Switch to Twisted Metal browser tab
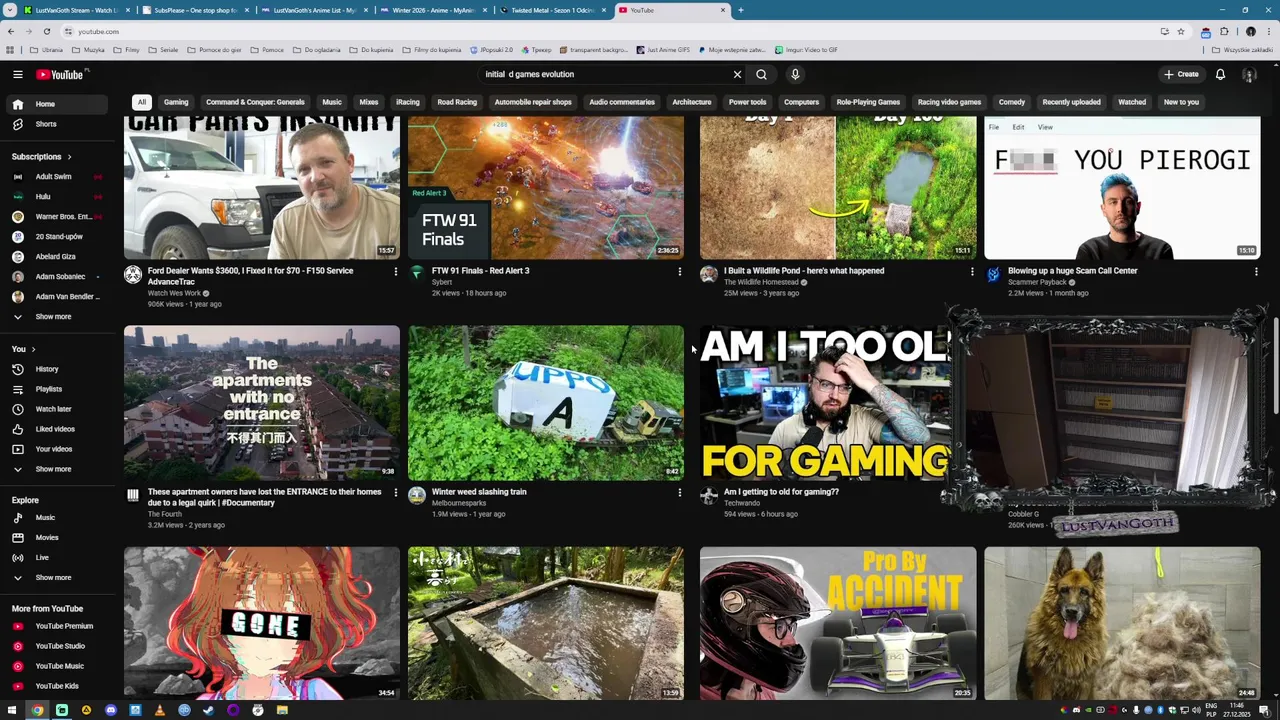Image resolution: width=1280 pixels, height=720 pixels. coord(552,10)
